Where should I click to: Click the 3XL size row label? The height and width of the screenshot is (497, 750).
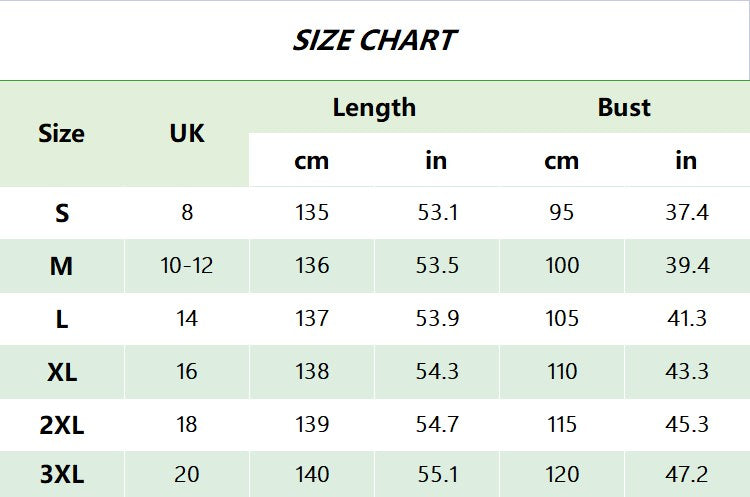pyautogui.click(x=62, y=475)
